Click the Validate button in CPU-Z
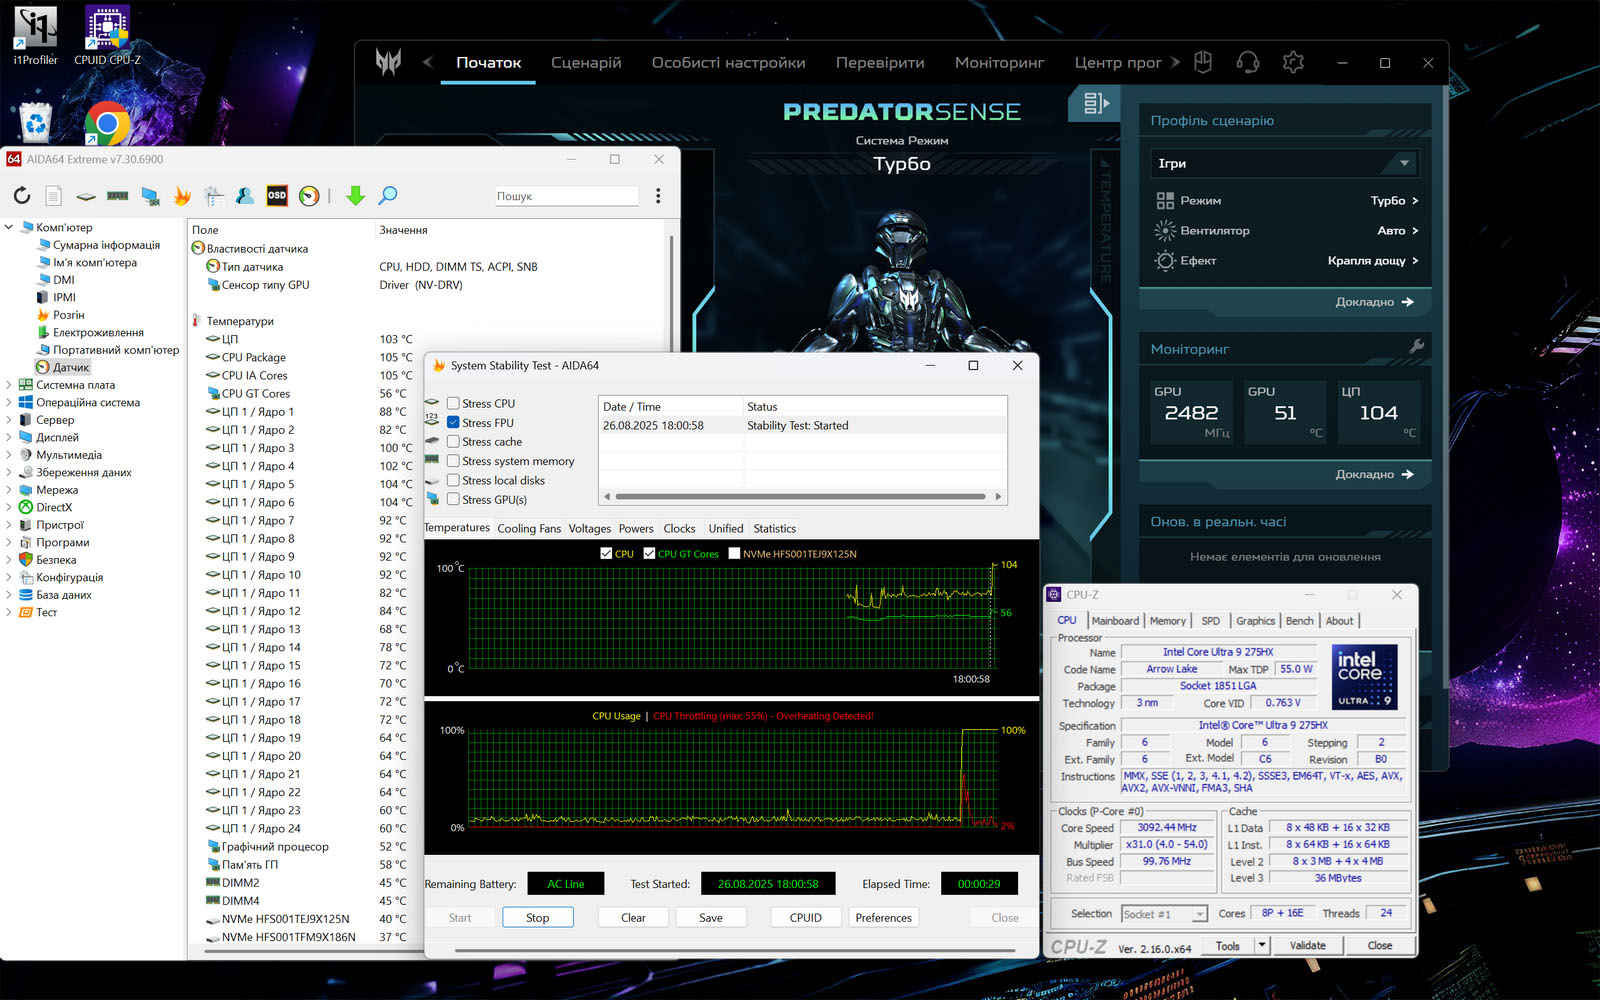This screenshot has height=1000, width=1600. tap(1307, 945)
